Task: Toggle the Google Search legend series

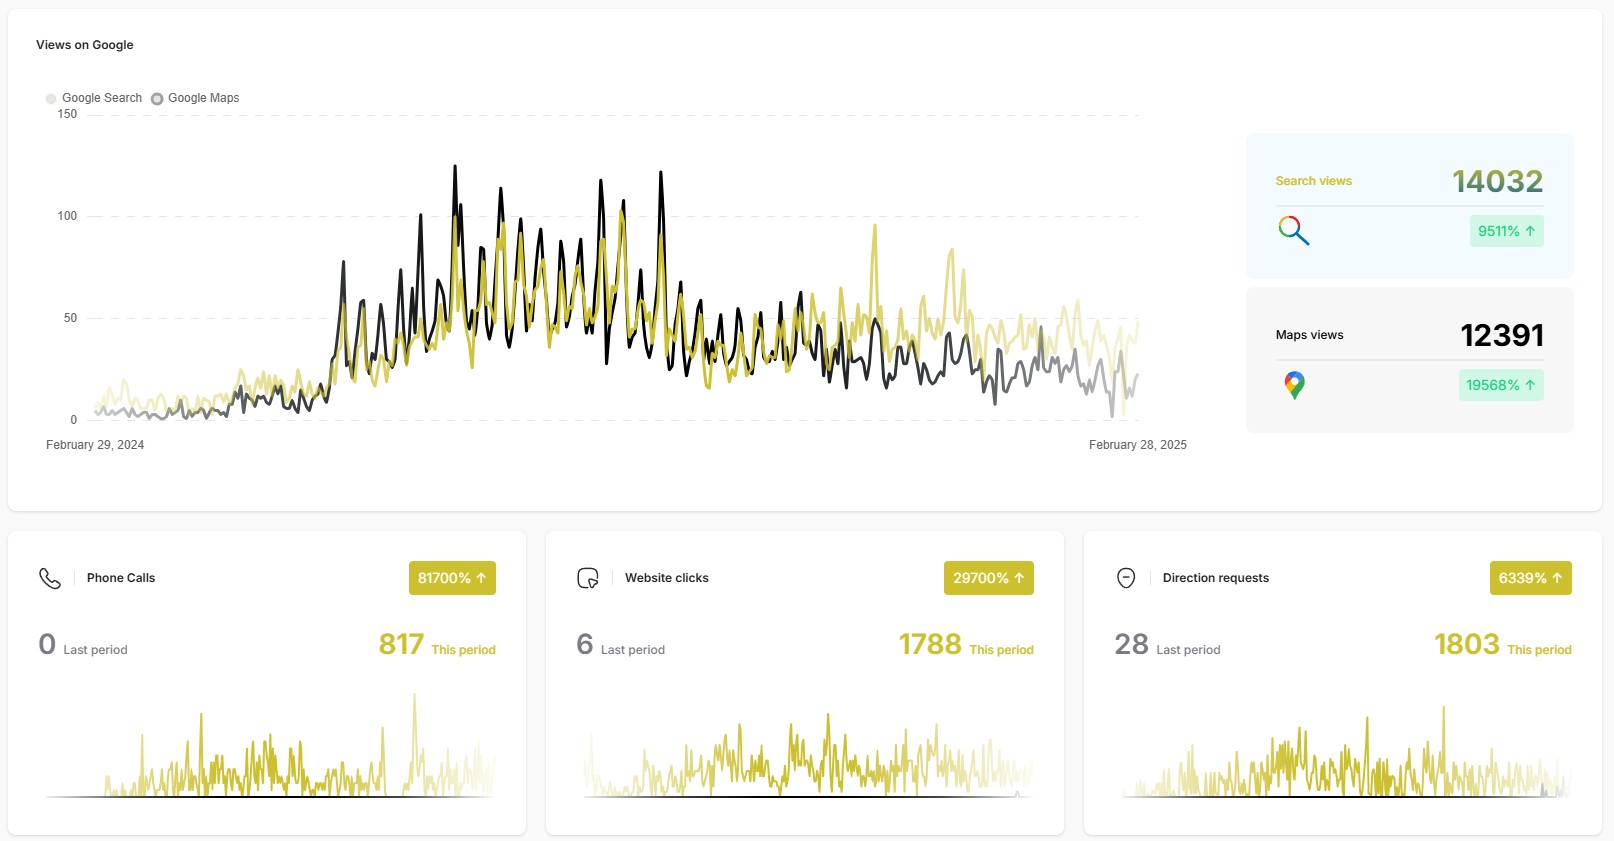Action: click(94, 98)
